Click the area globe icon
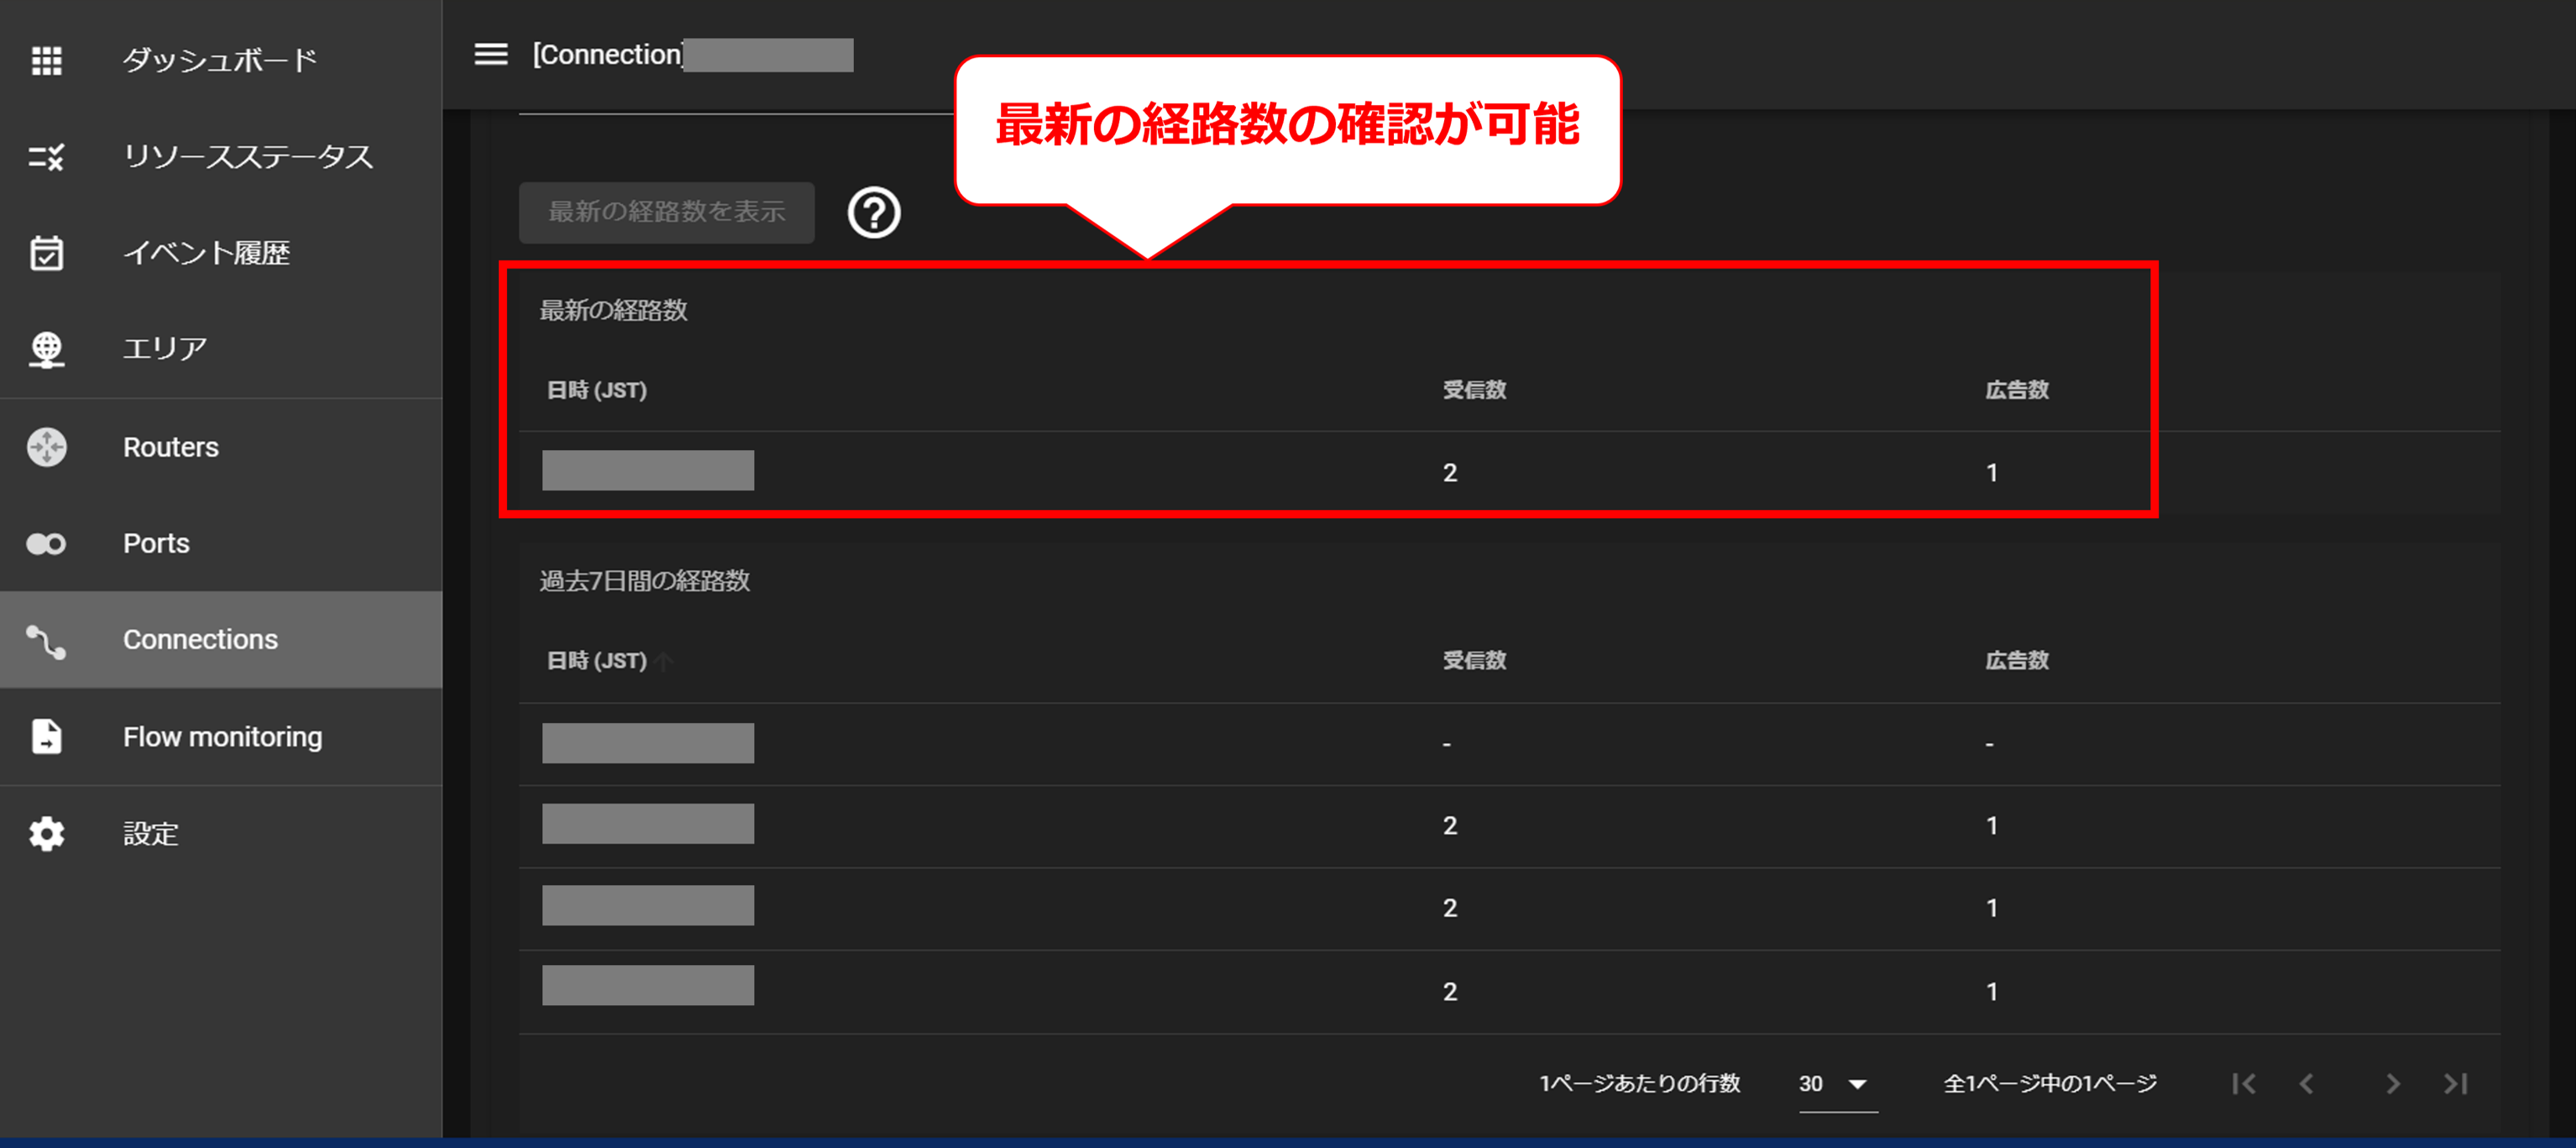The image size is (2576, 1148). click(46, 349)
